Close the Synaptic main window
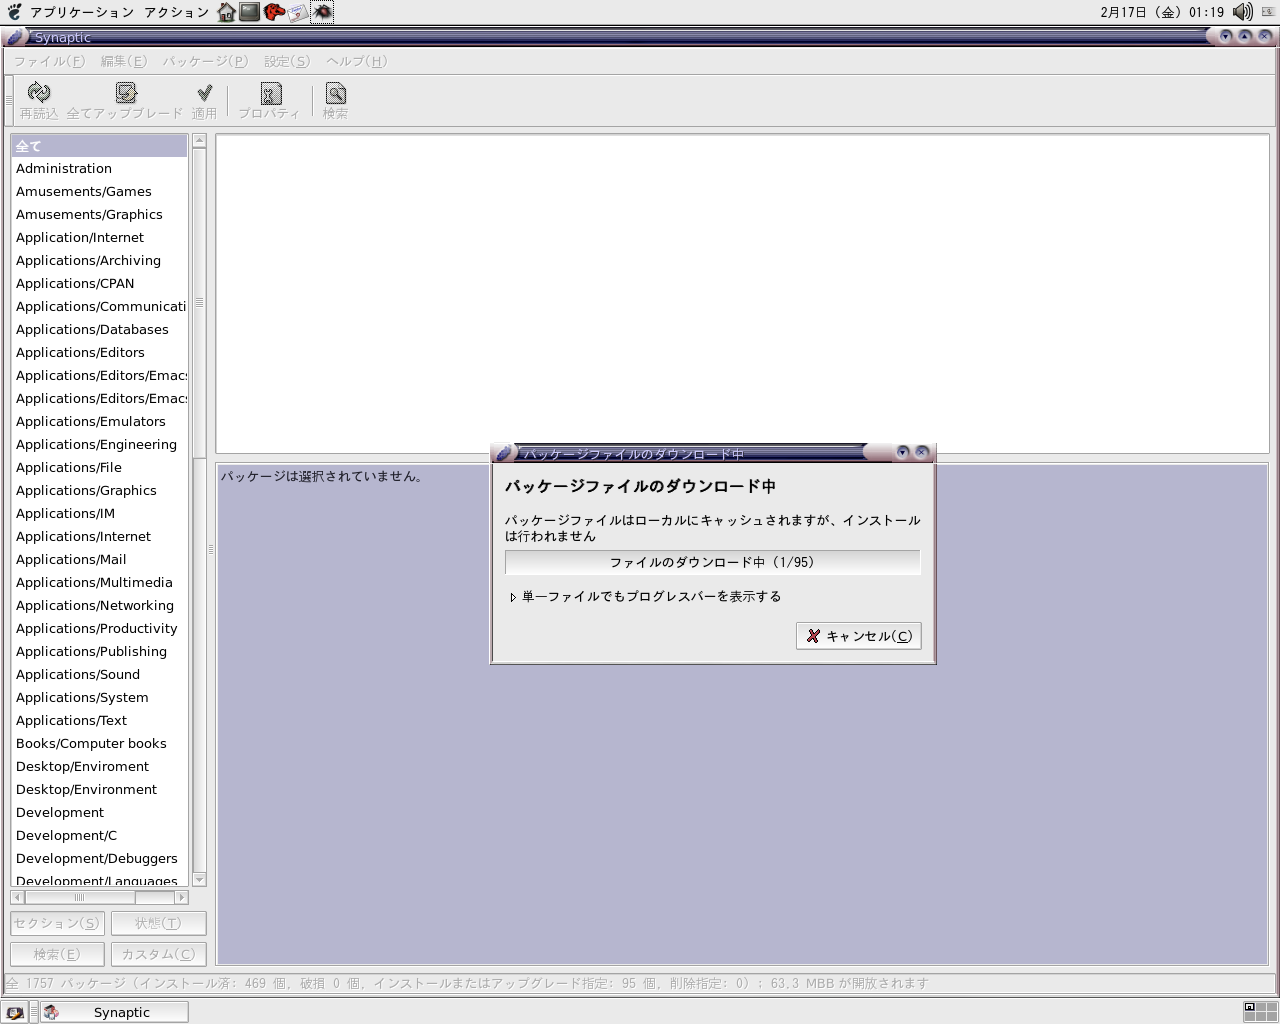 [x=1264, y=36]
